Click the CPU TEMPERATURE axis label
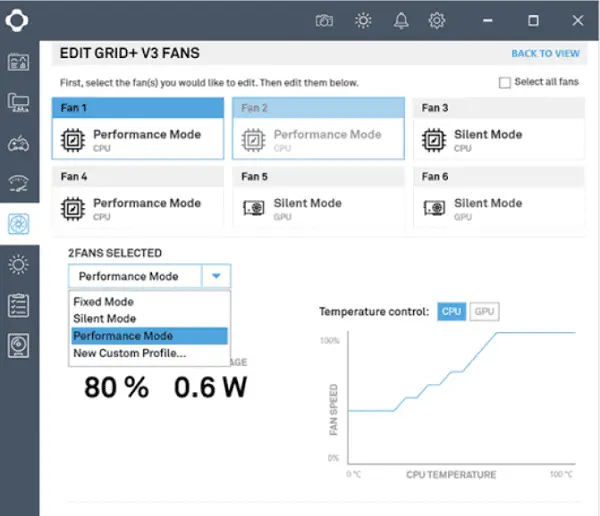Image resolution: width=600 pixels, height=516 pixels. tap(451, 475)
